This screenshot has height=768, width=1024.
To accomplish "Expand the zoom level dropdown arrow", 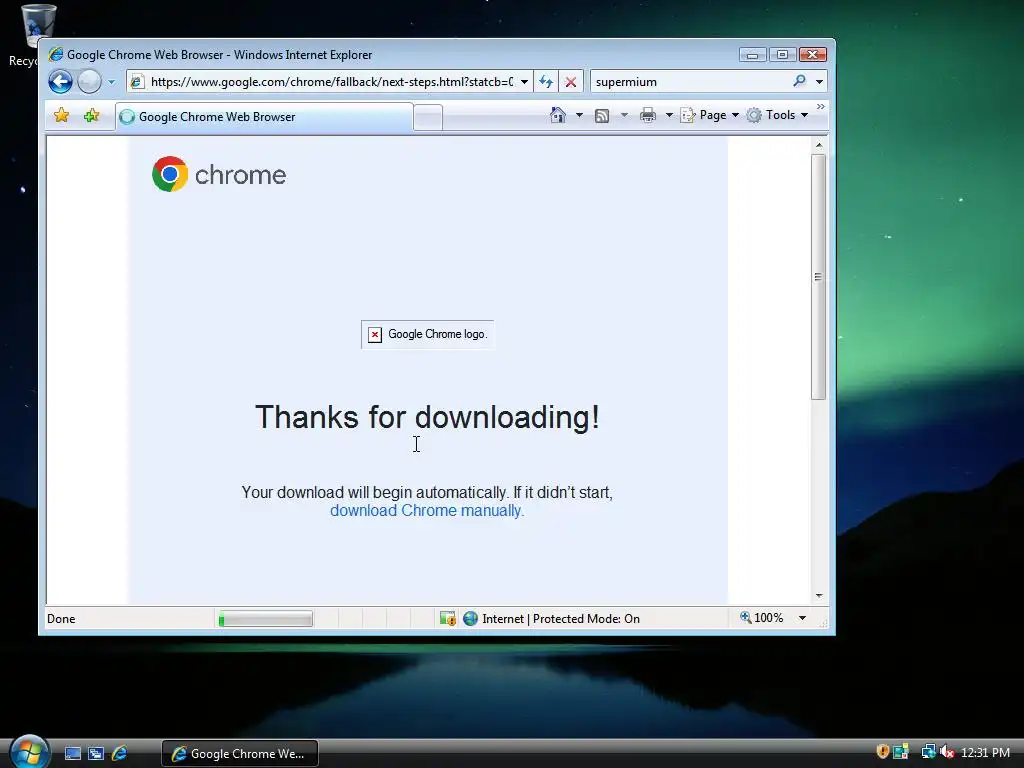I will (x=802, y=618).
